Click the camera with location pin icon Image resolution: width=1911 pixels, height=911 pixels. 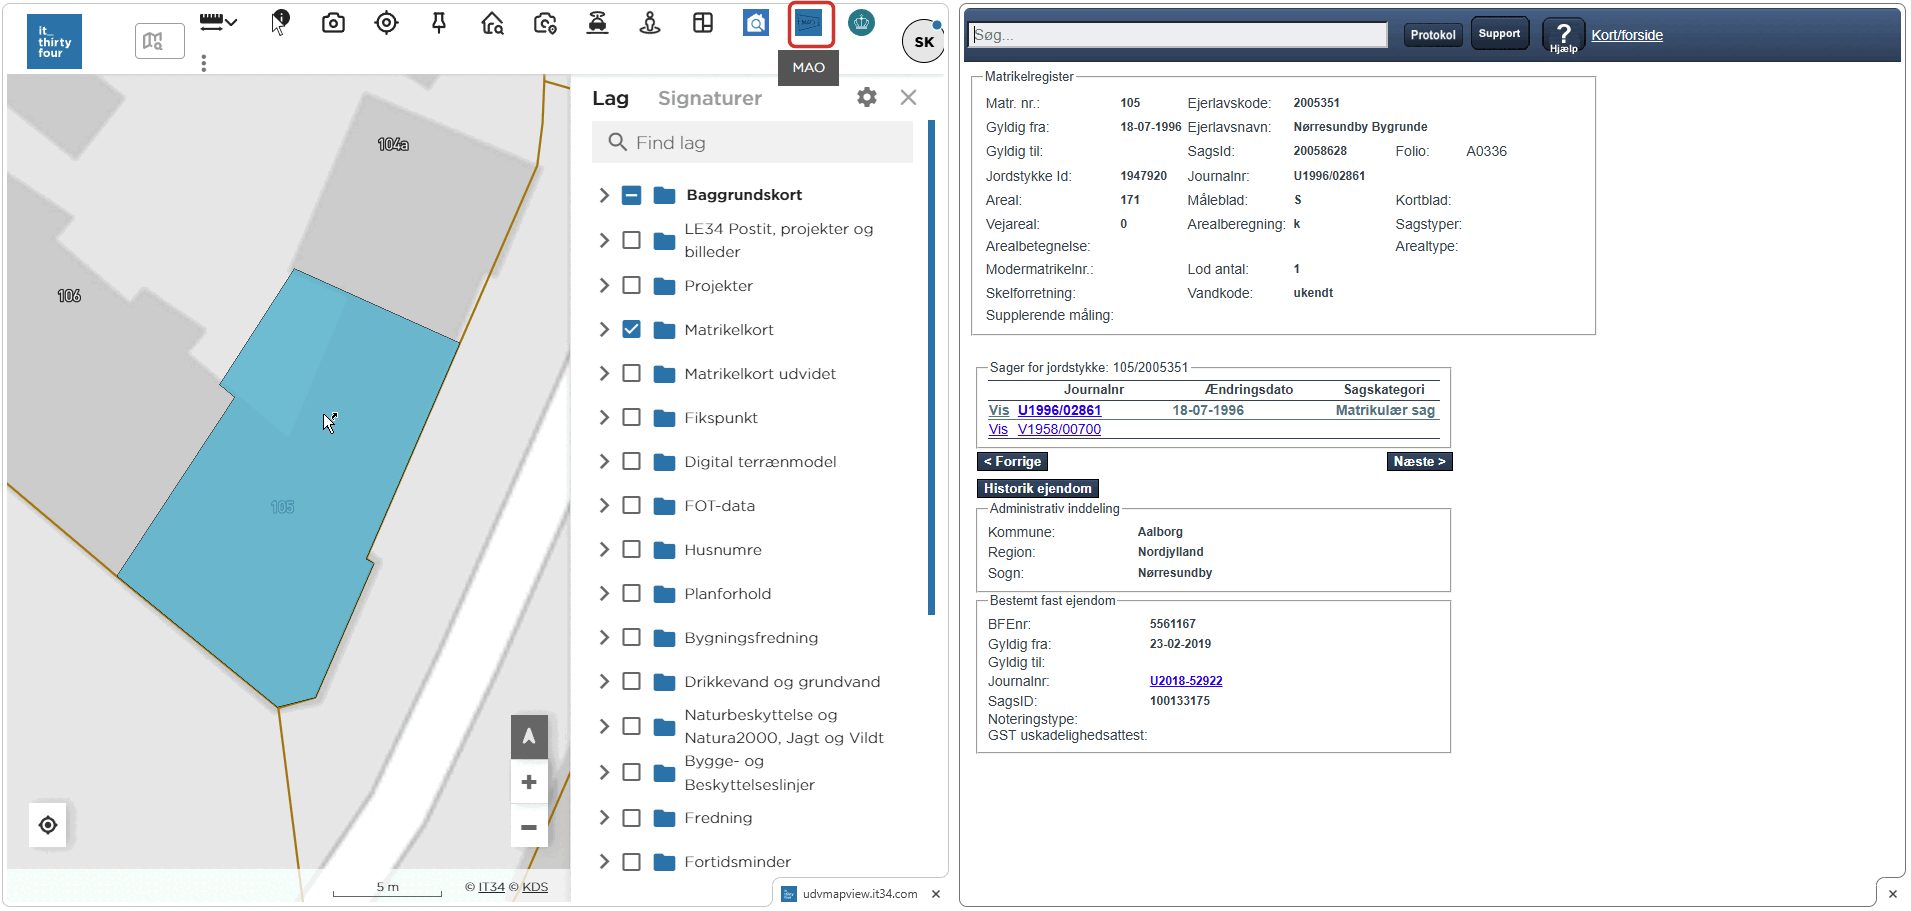545,22
